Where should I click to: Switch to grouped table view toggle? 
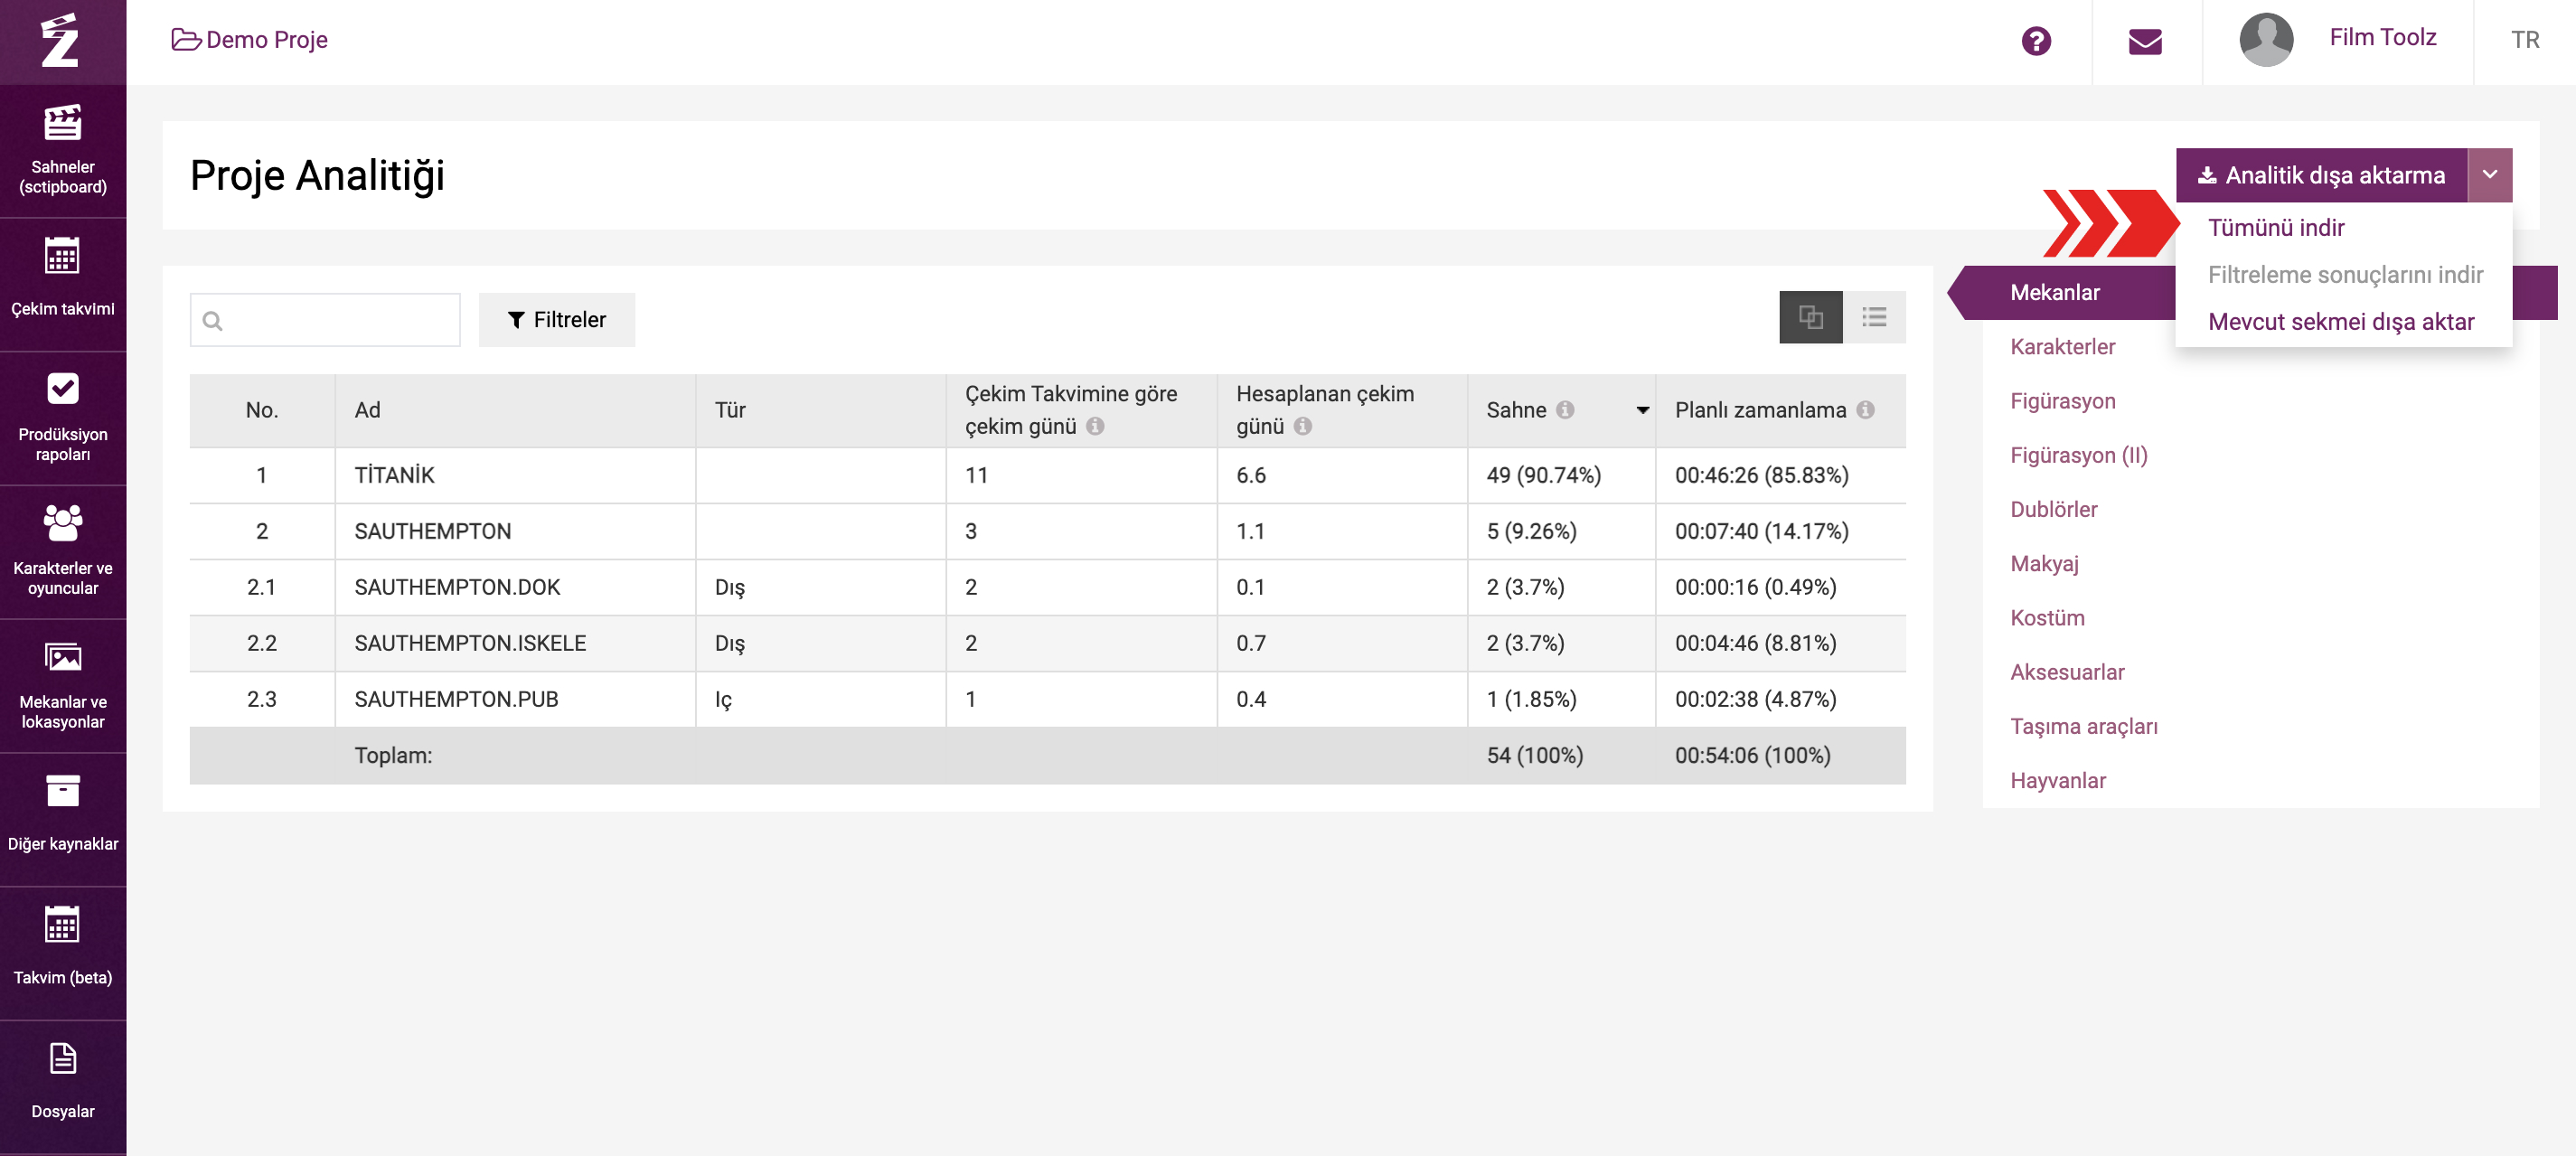click(1810, 318)
